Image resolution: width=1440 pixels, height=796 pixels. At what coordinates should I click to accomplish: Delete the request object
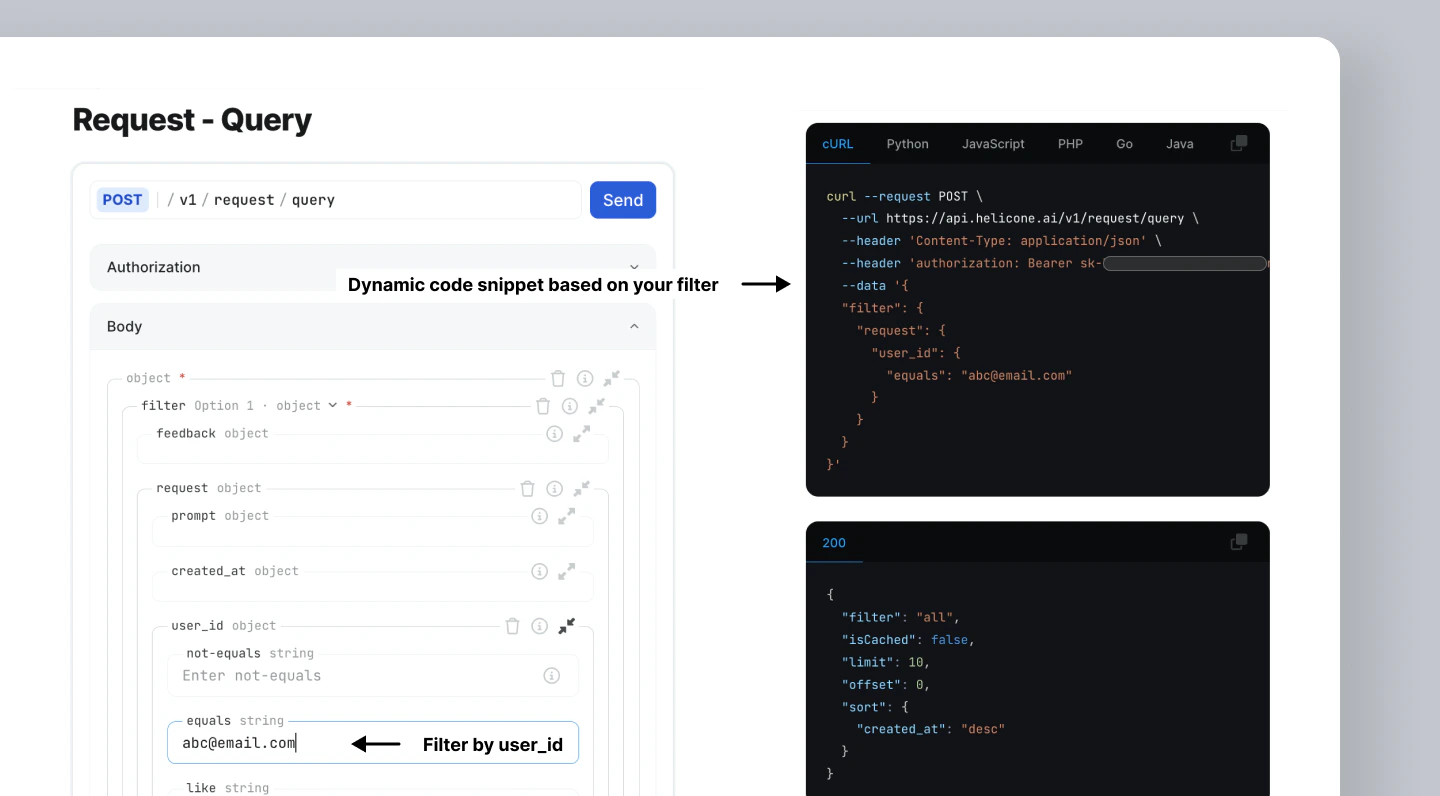527,488
